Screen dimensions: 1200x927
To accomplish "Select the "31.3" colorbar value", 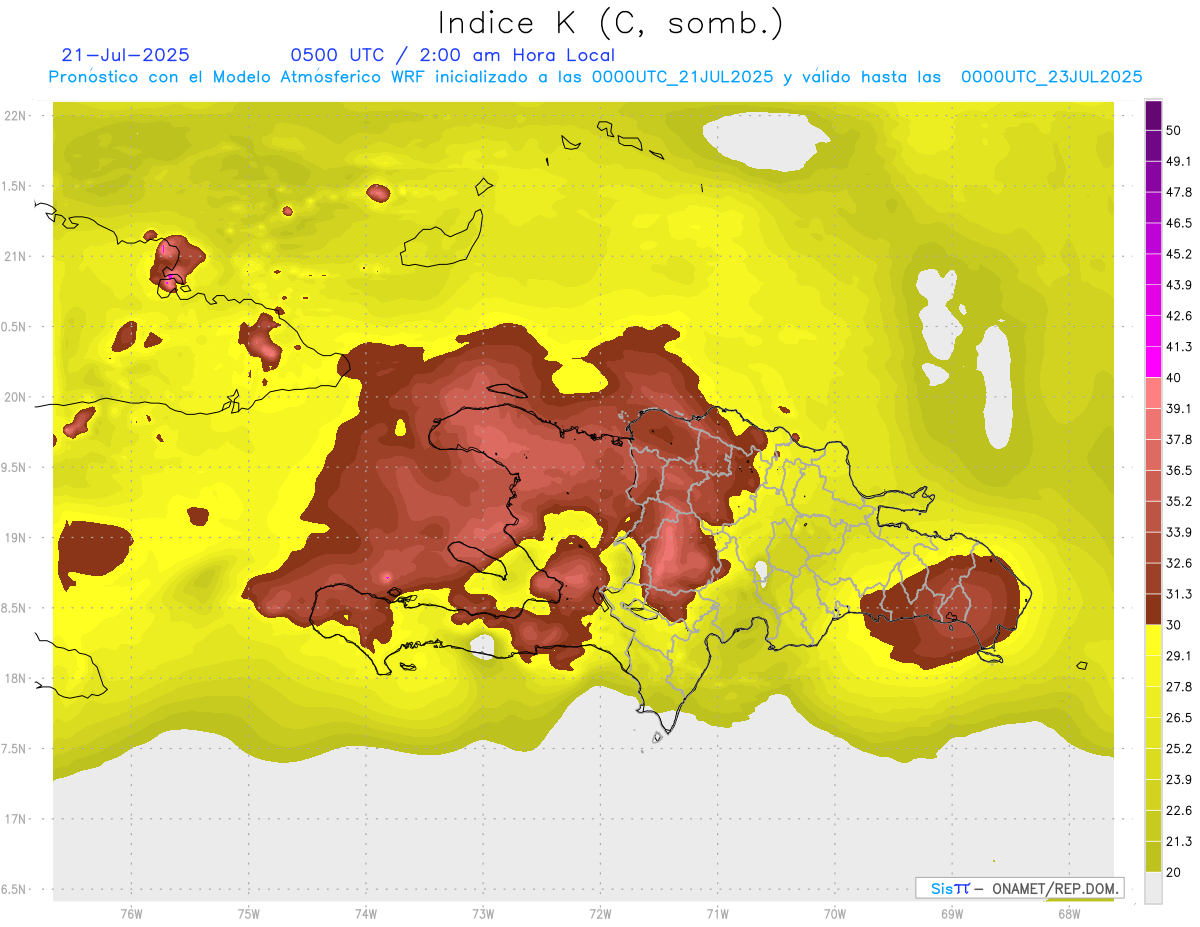I will [x=1179, y=594].
